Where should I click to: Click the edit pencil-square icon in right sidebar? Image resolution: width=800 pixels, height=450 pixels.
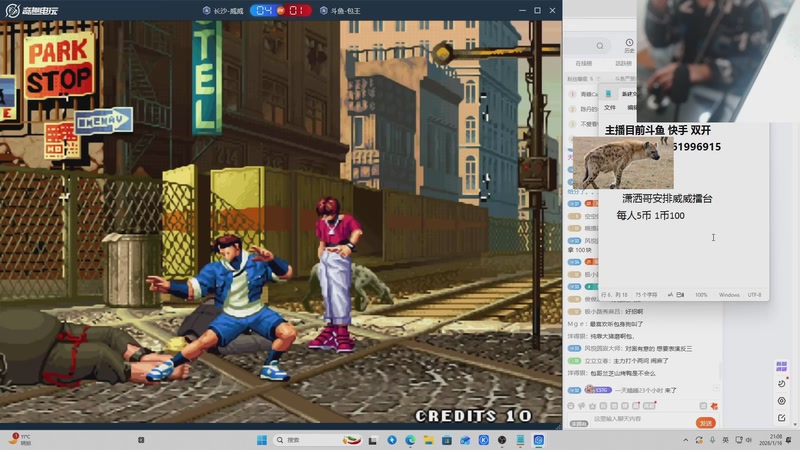782,418
